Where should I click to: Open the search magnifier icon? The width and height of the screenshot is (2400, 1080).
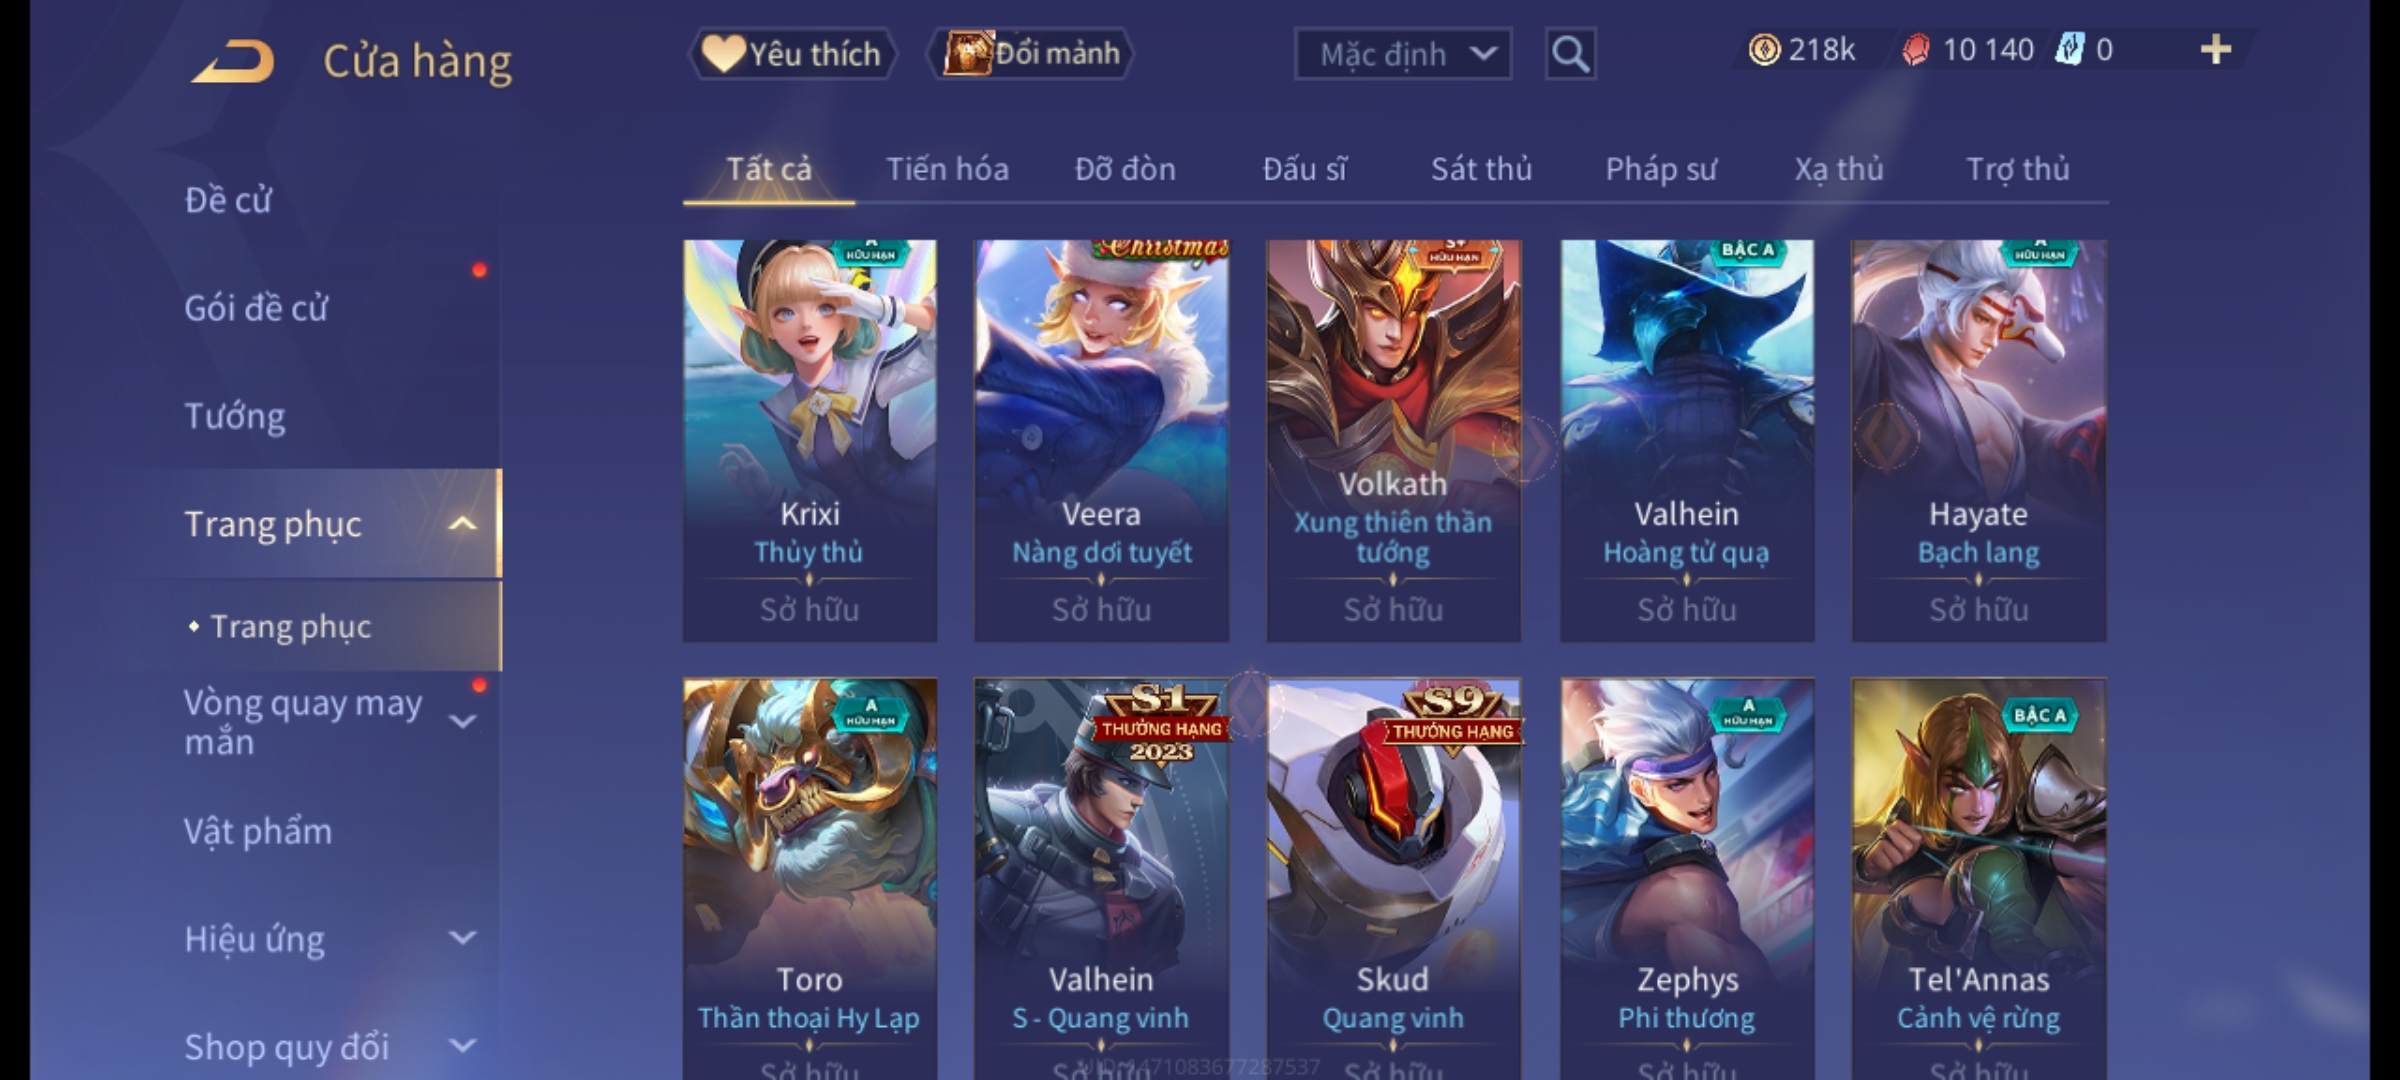(1570, 54)
